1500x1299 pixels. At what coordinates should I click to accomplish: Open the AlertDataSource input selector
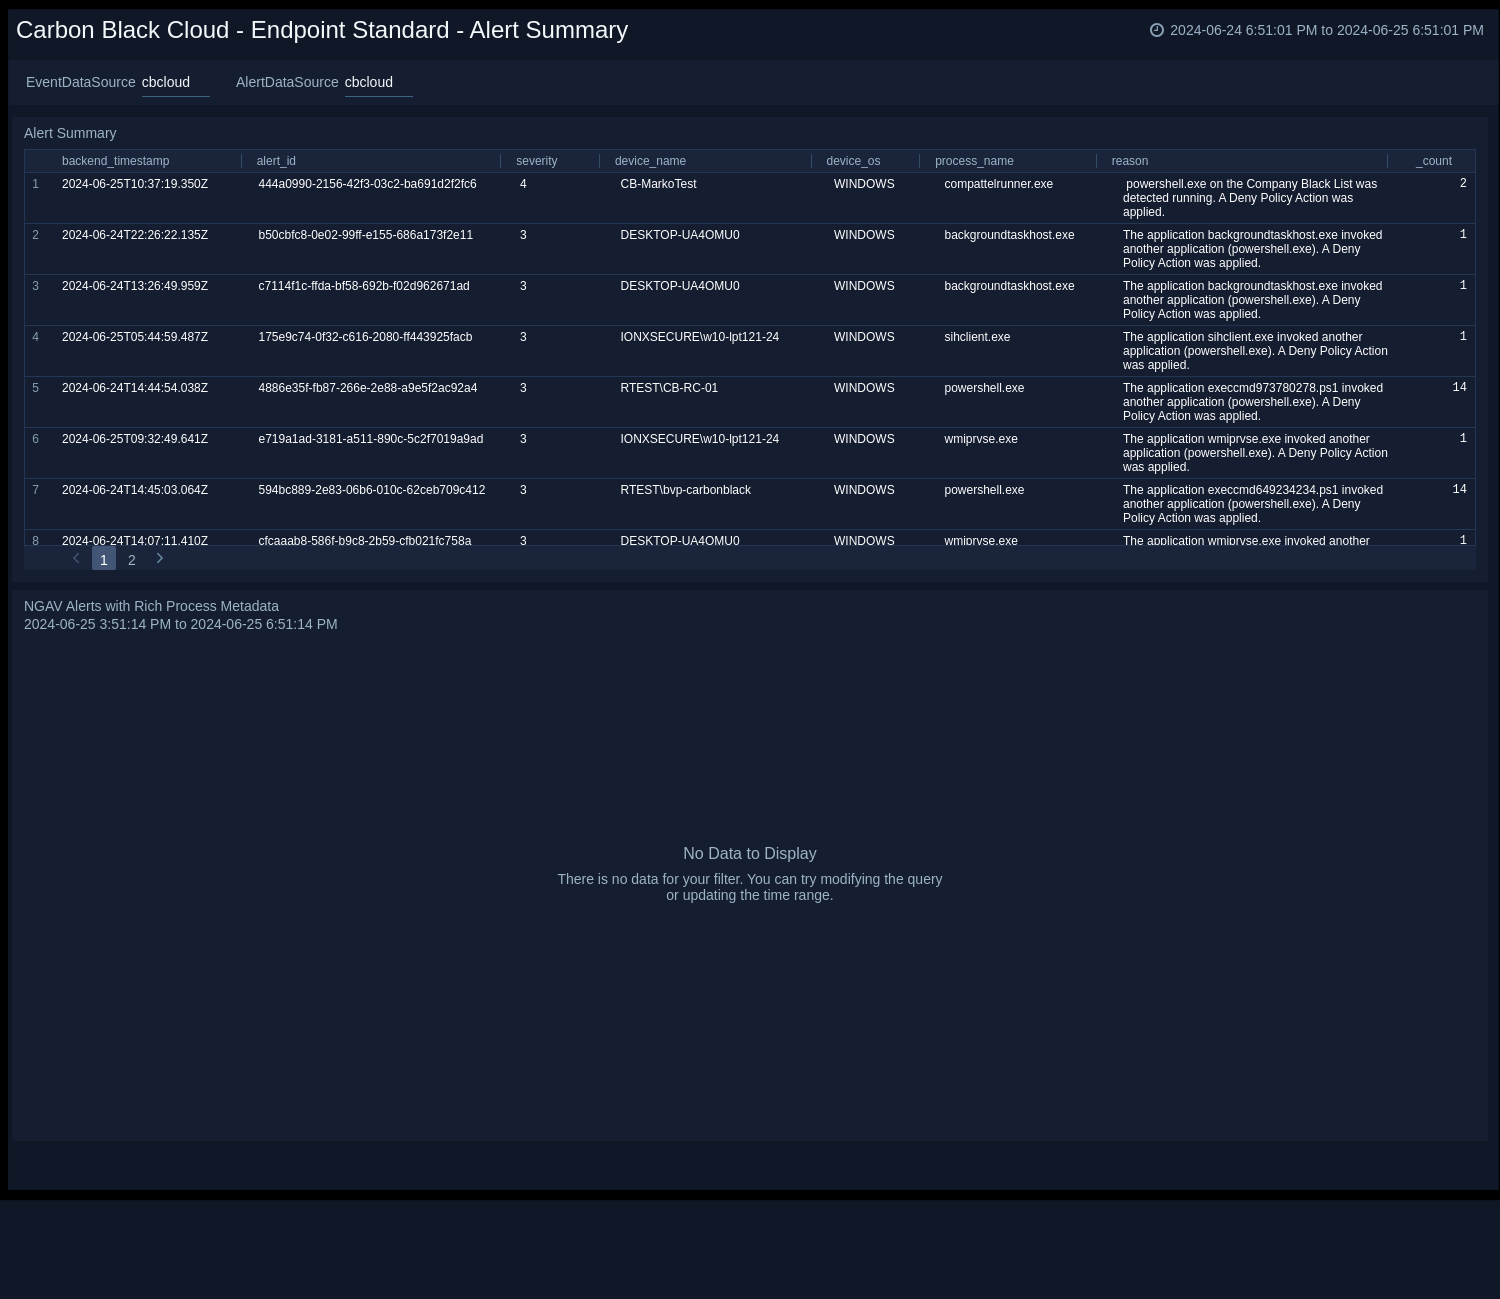coord(378,82)
